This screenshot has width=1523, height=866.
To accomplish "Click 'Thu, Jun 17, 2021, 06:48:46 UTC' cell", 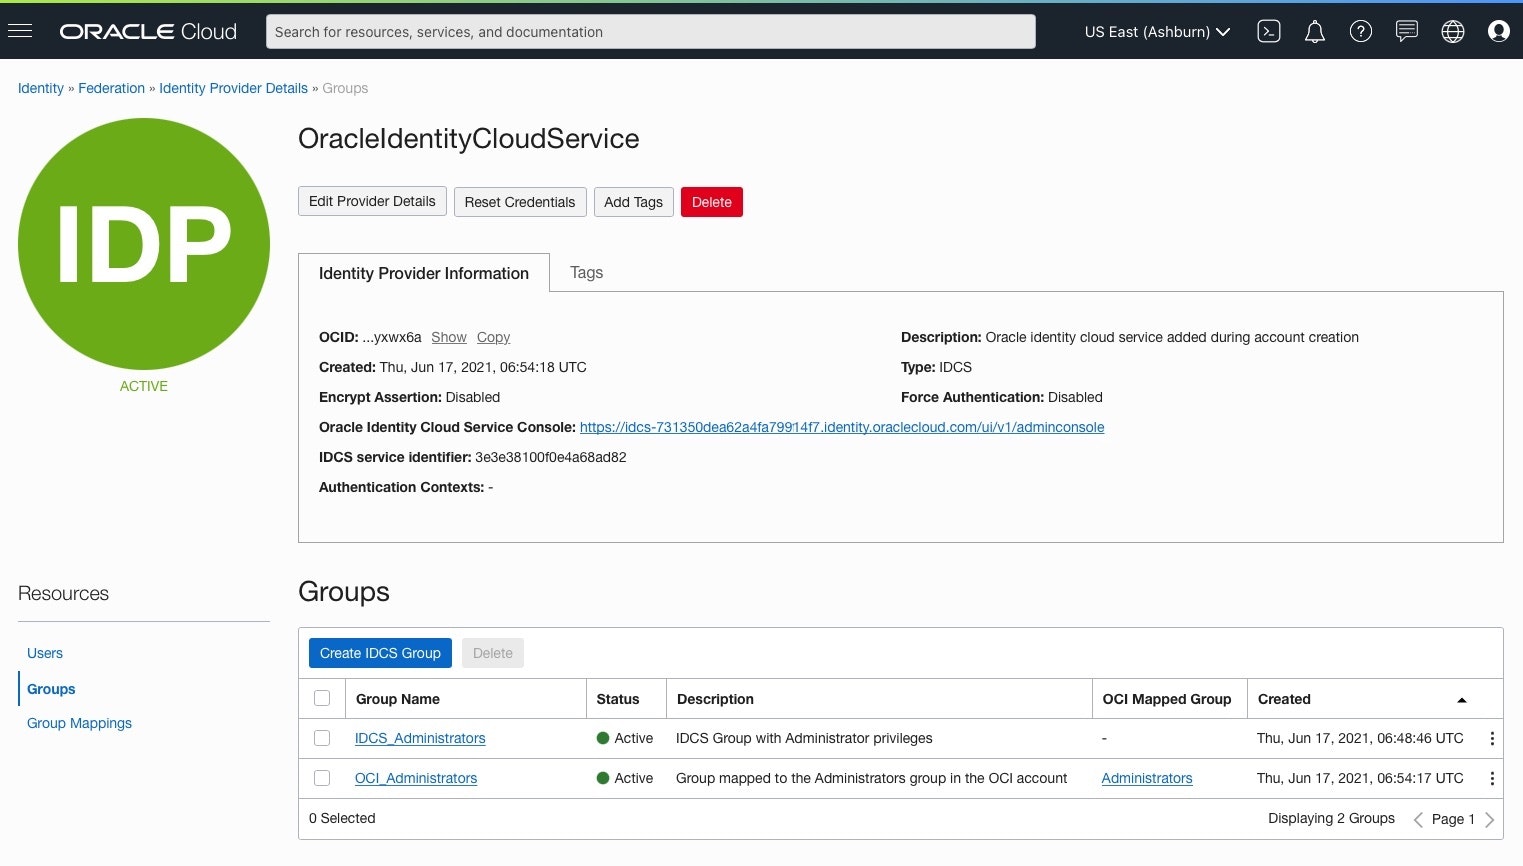I will 1360,738.
